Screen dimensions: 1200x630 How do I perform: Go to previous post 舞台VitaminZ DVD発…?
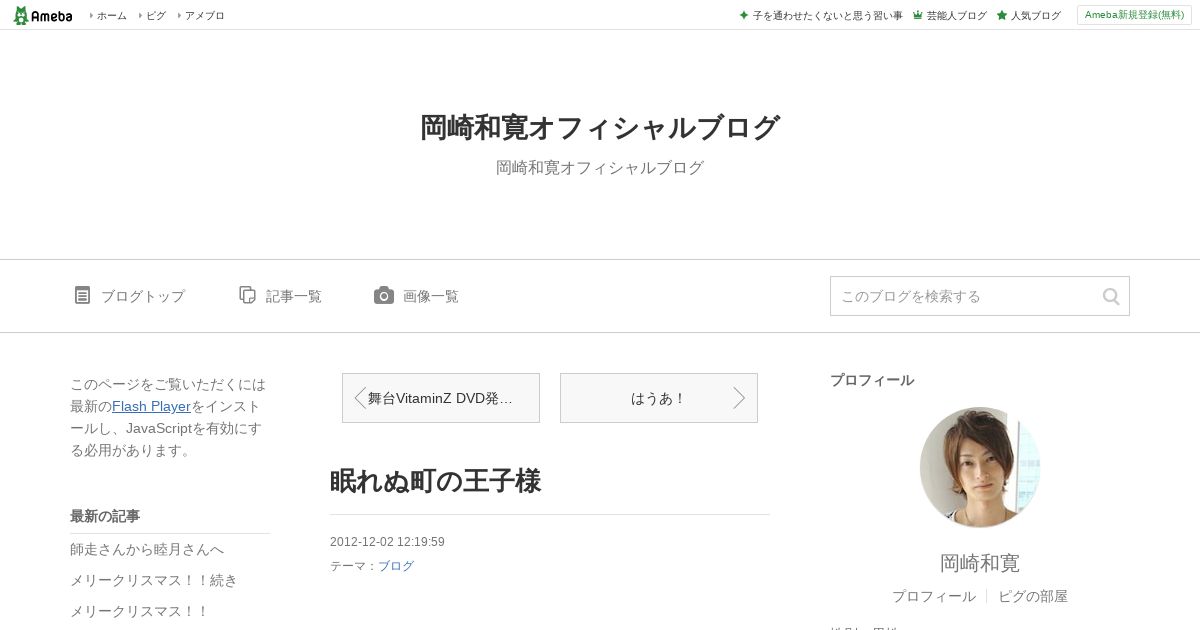pos(441,398)
